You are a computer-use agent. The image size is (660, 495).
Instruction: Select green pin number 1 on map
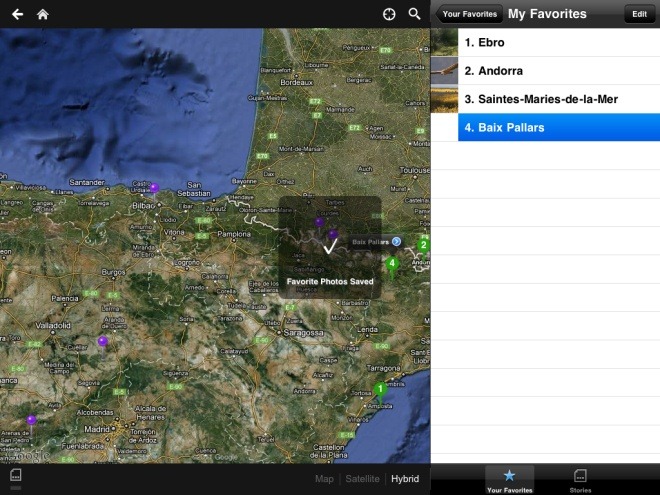click(381, 391)
